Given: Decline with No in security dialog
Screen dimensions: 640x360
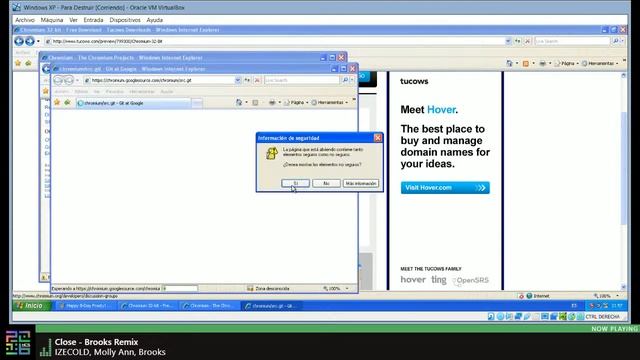Looking at the screenshot, I should point(326,183).
